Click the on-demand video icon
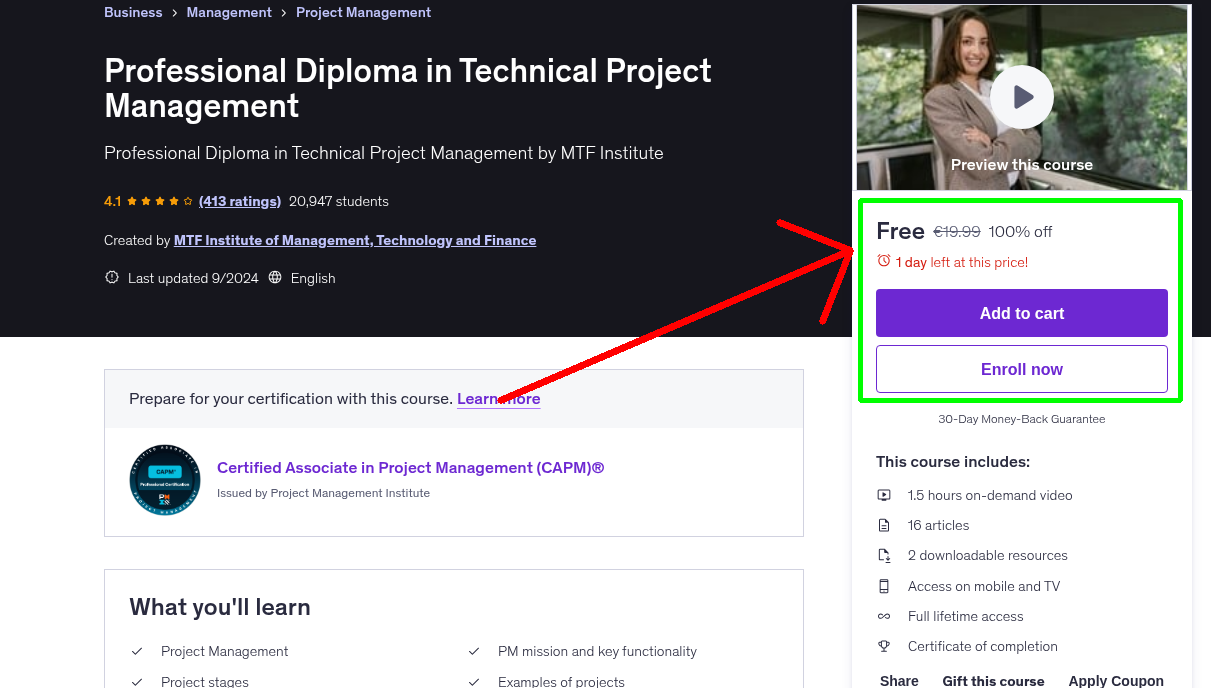The width and height of the screenshot is (1211, 688). 884,495
